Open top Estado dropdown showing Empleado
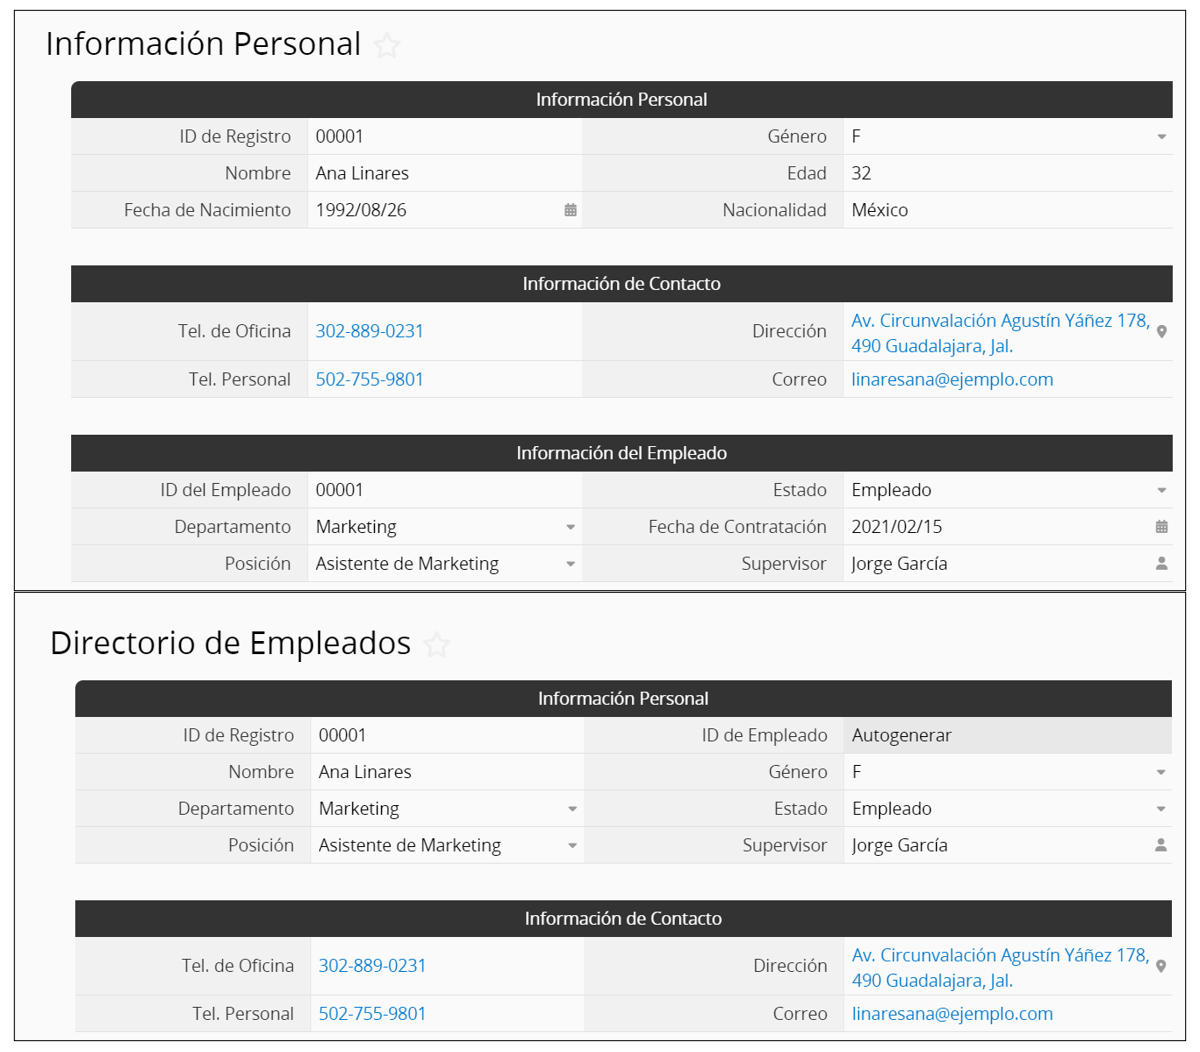 pyautogui.click(x=1161, y=491)
